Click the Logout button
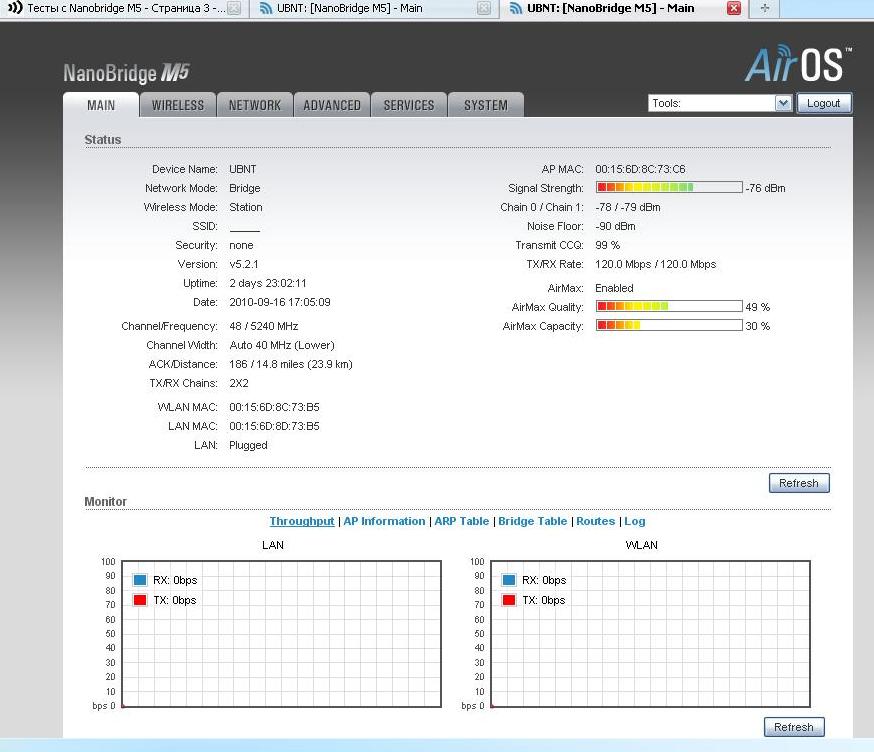Viewport: 874px width, 752px height. (x=824, y=103)
